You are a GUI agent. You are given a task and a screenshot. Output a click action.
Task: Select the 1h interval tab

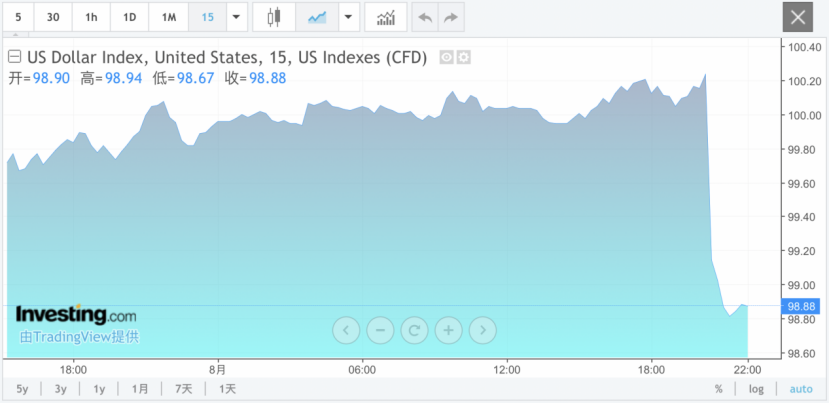click(x=92, y=17)
